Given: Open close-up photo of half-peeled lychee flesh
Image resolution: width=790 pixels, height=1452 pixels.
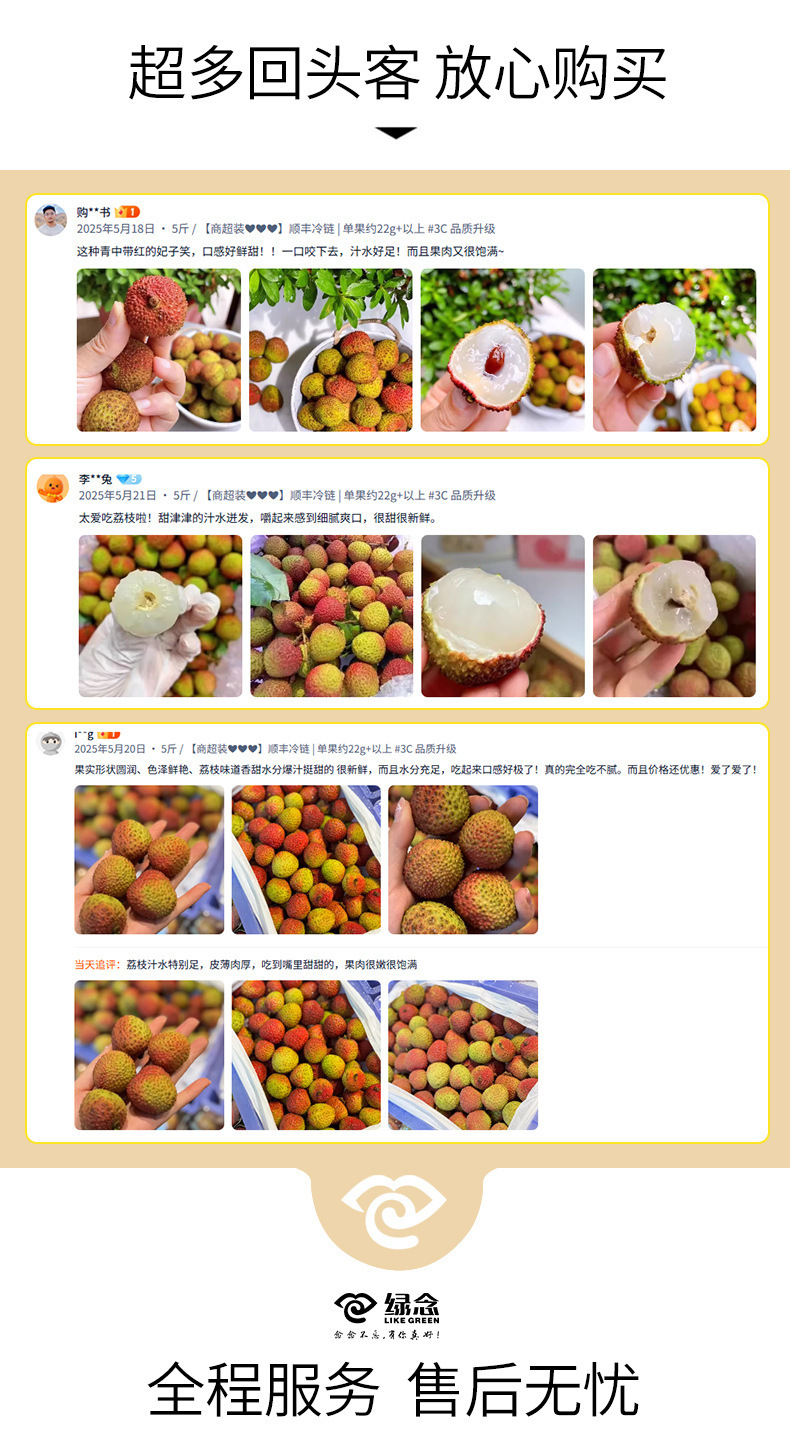Looking at the screenshot, I should (503, 616).
